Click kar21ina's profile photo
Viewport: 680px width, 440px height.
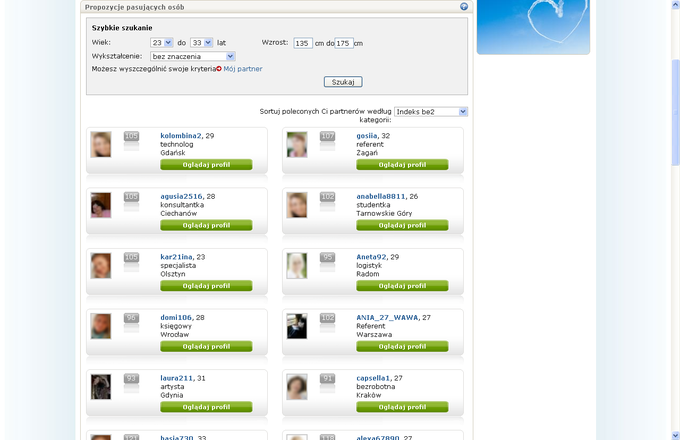click(101, 266)
